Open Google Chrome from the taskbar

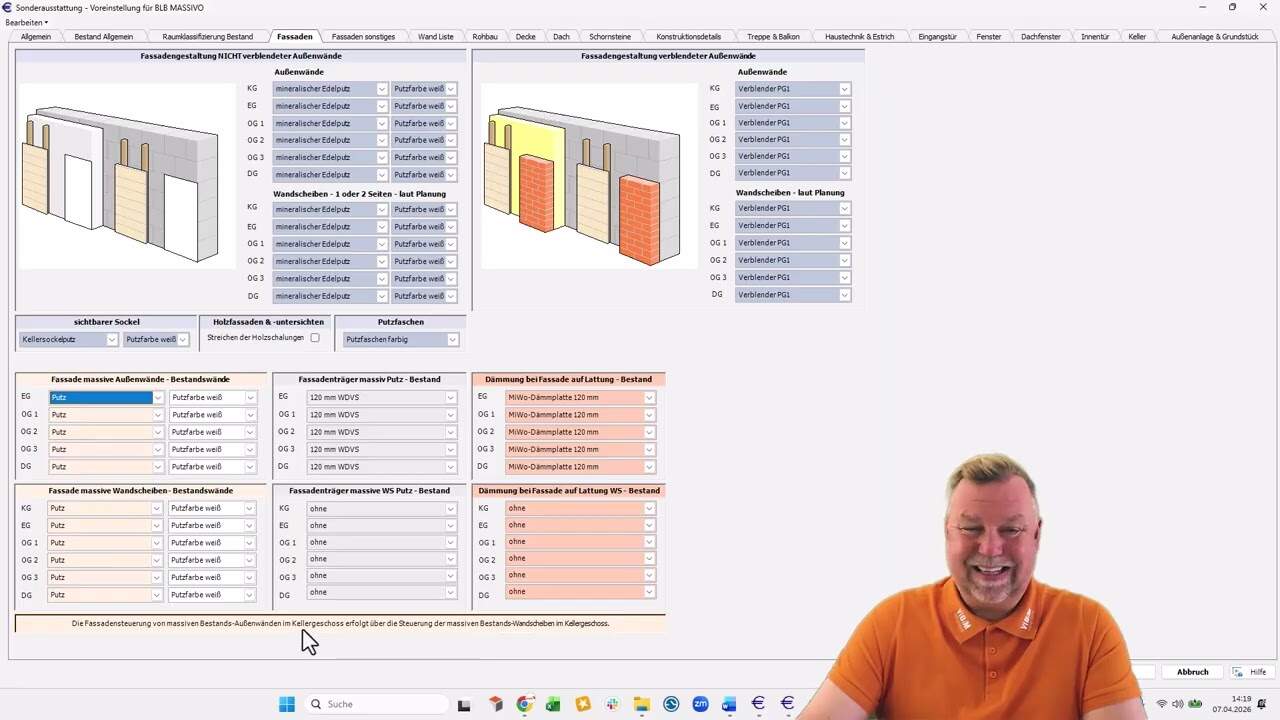525,704
